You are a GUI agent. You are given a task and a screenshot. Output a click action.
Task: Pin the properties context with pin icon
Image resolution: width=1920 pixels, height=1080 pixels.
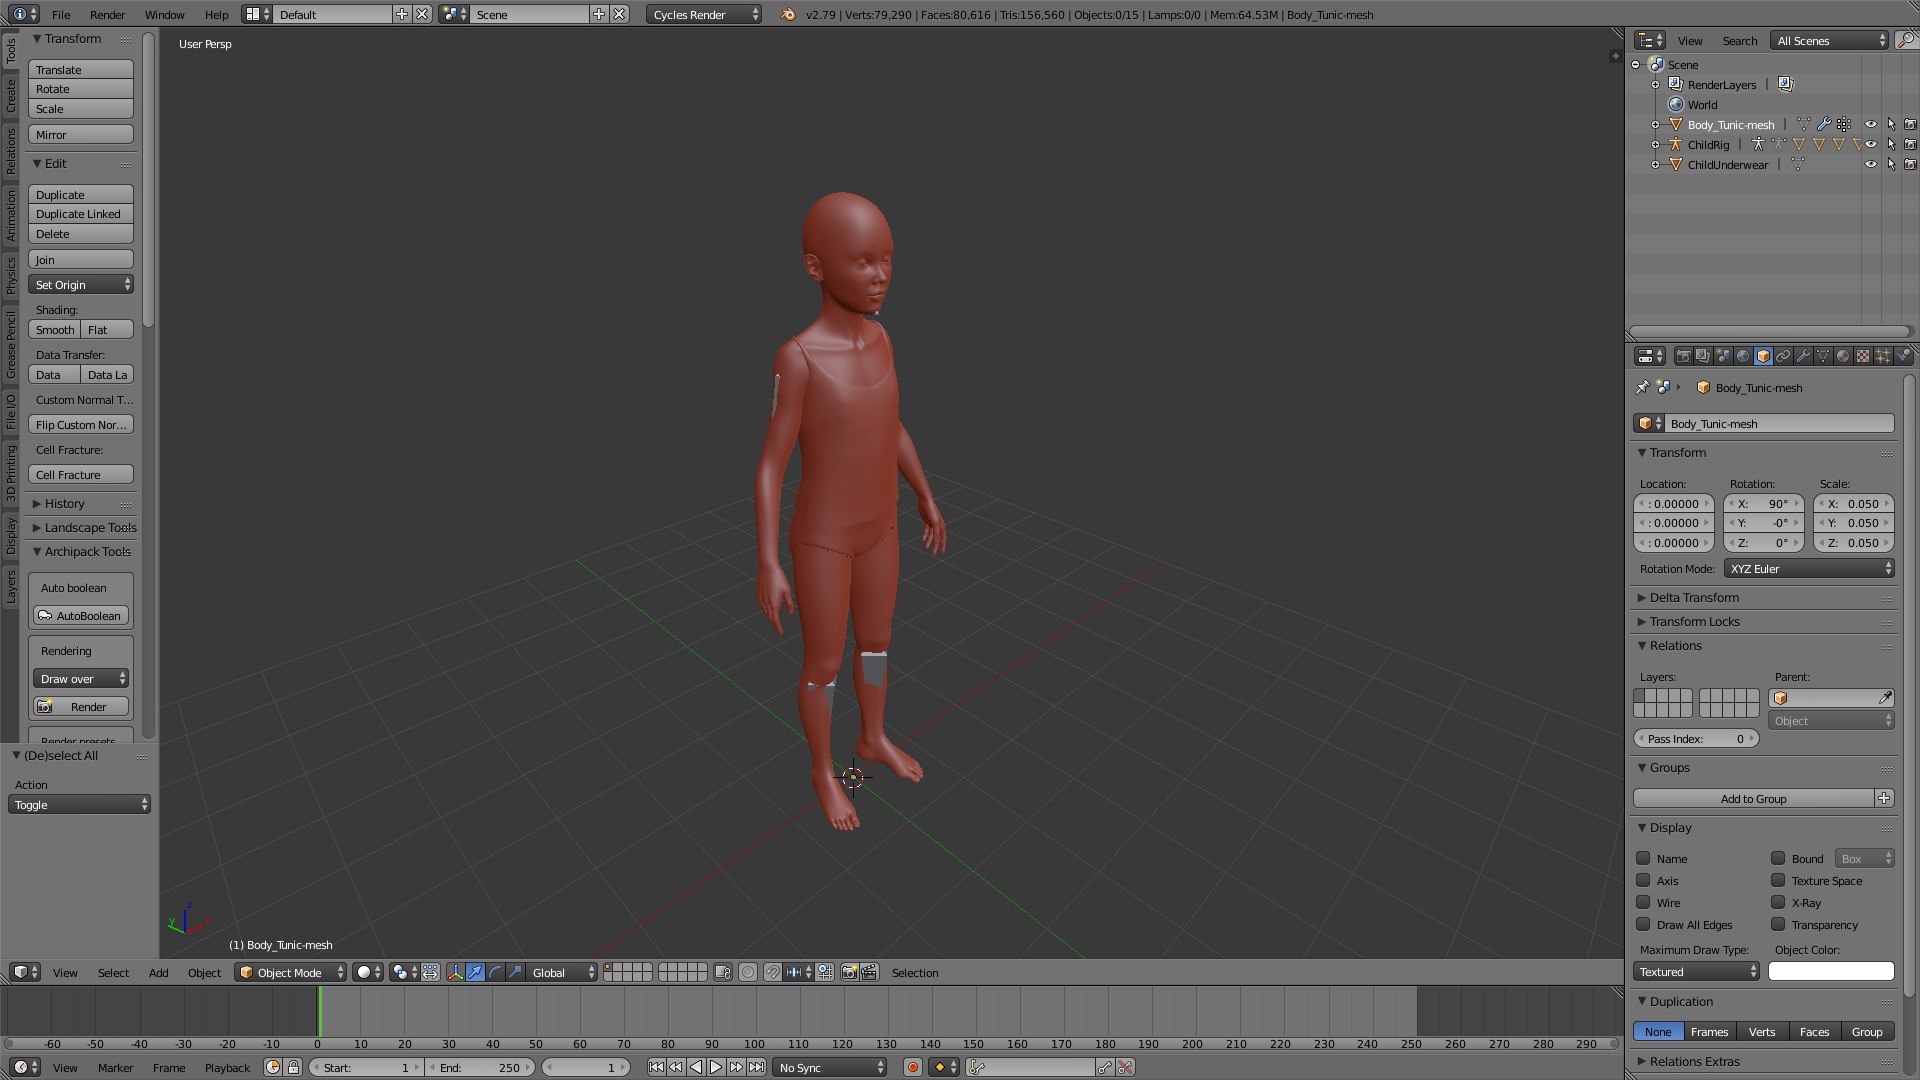pyautogui.click(x=1642, y=387)
